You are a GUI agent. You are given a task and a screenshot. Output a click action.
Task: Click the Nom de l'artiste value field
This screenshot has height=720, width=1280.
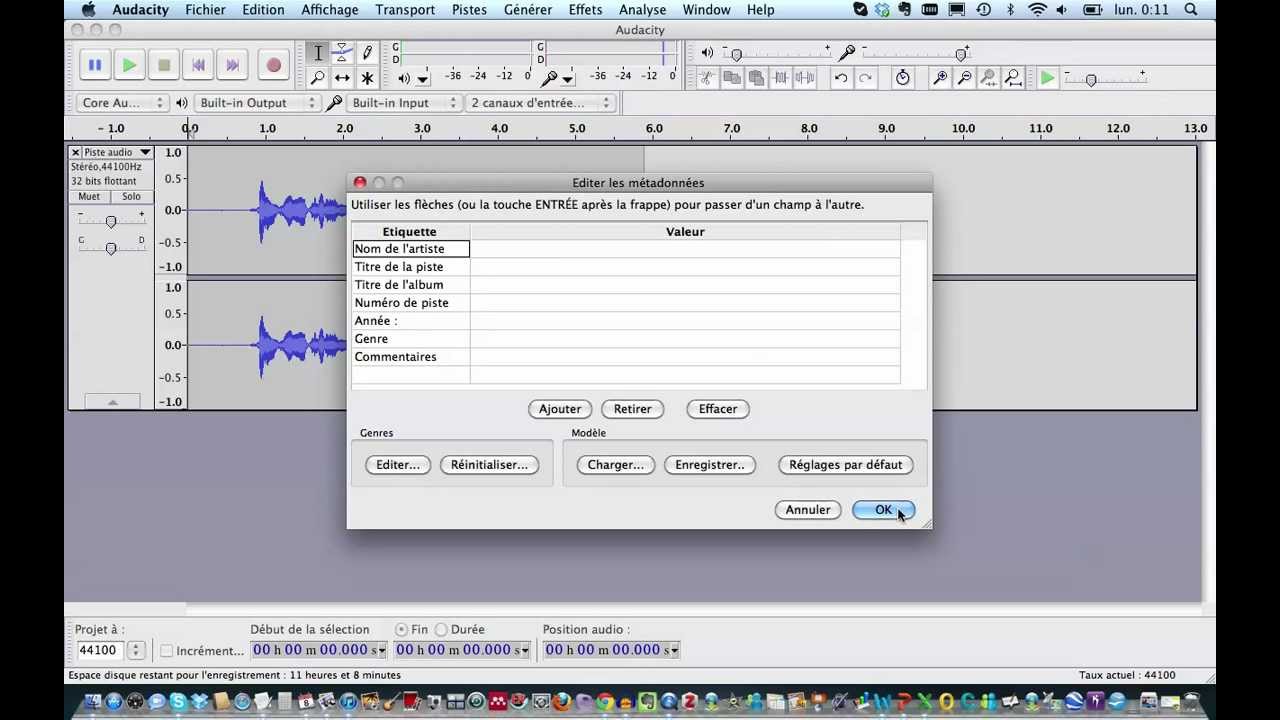tap(685, 249)
